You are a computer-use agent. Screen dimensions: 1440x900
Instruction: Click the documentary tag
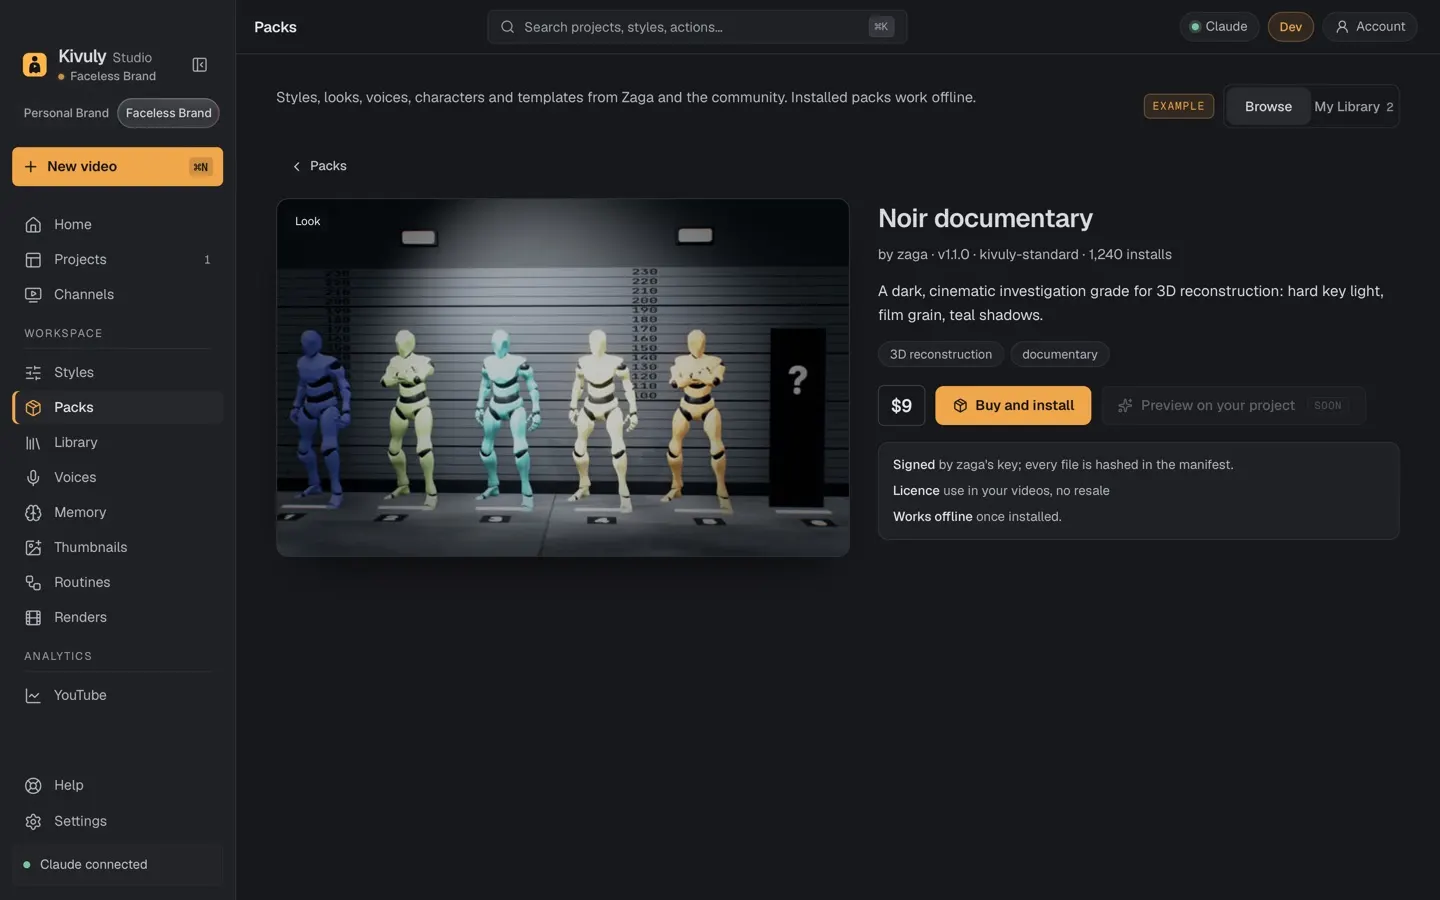[1059, 354]
